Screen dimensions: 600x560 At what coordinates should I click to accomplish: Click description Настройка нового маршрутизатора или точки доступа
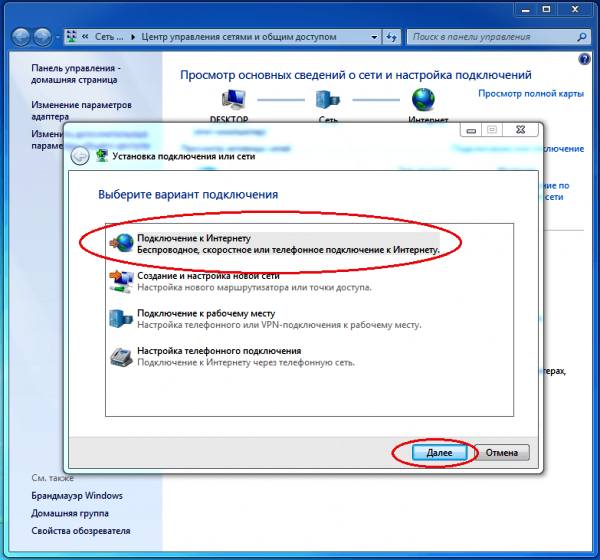[x=254, y=287]
